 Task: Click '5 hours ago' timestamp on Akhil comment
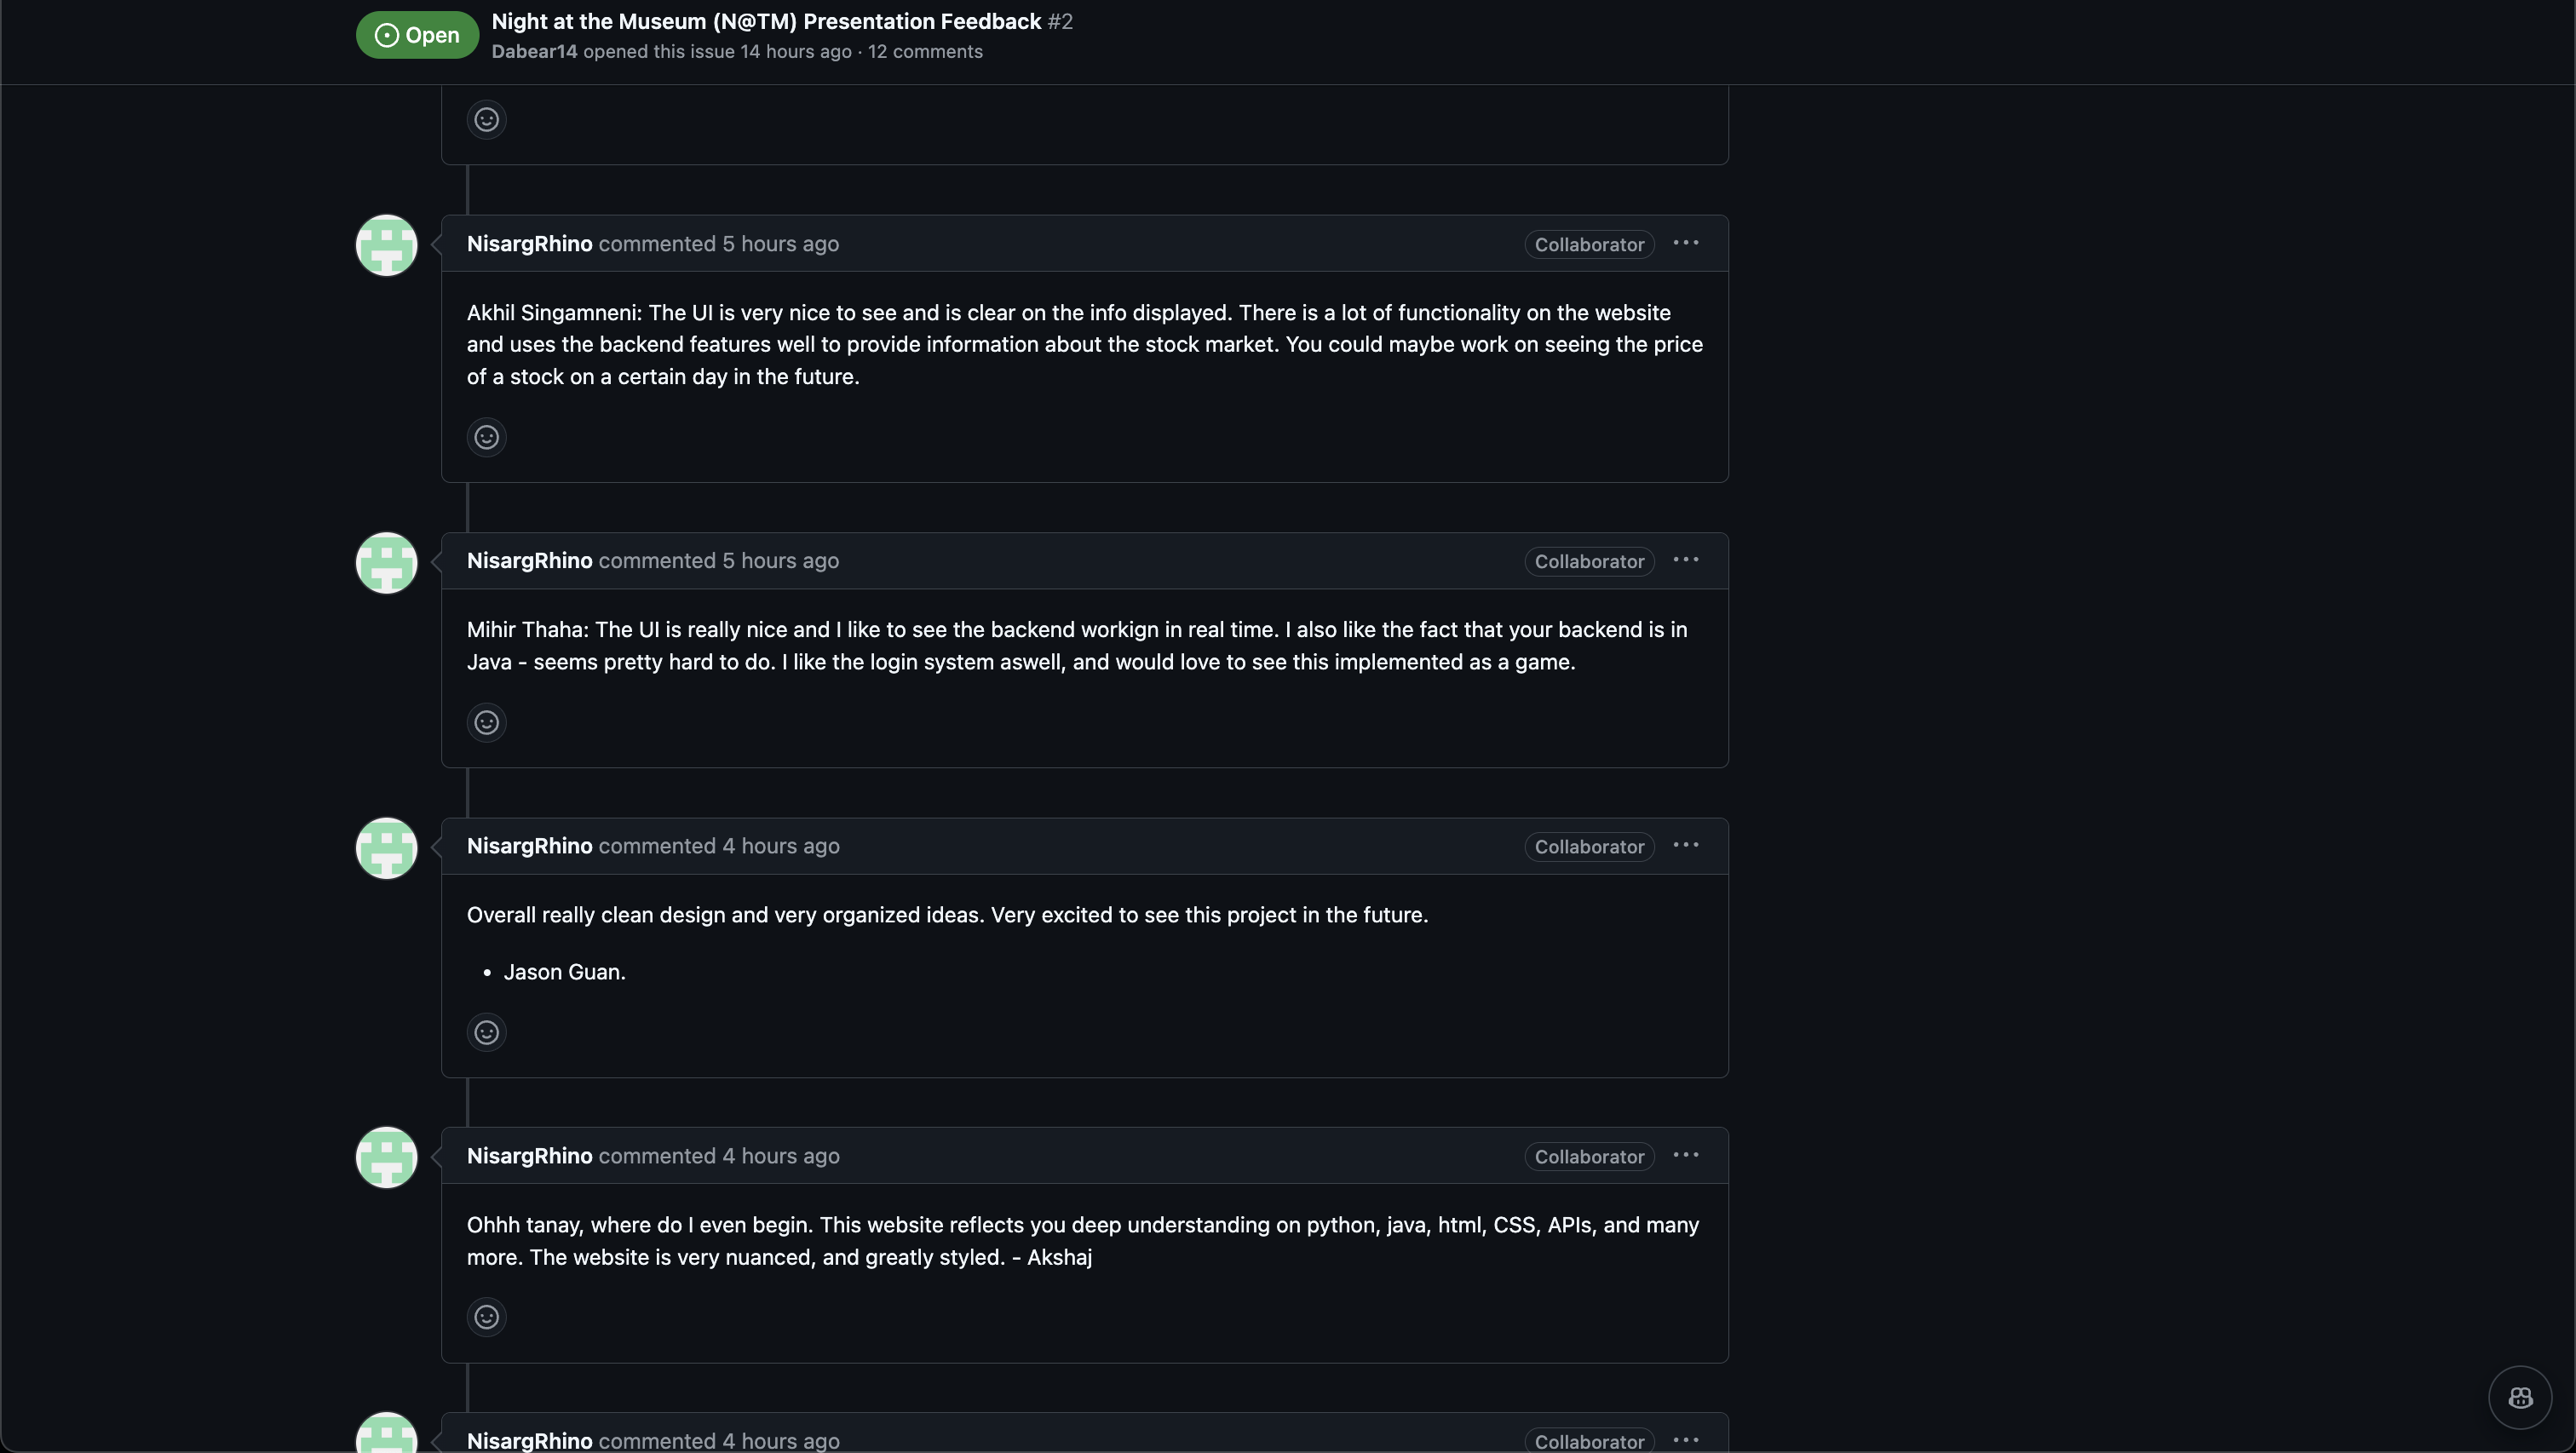780,244
